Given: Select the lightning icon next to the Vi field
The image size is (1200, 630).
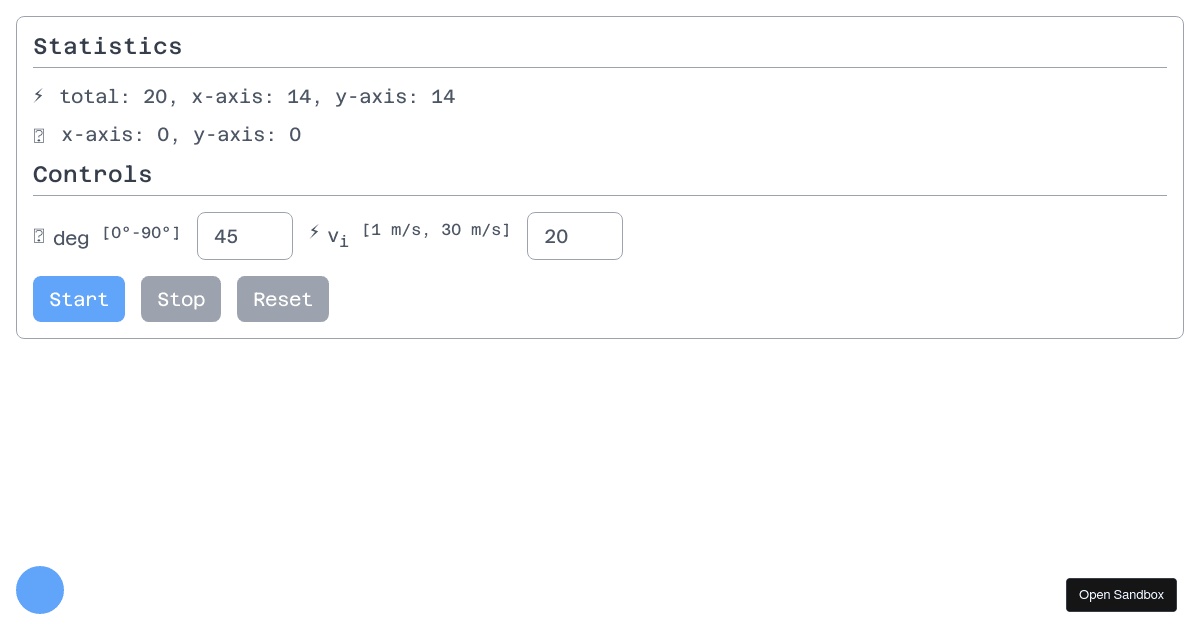Looking at the screenshot, I should point(313,232).
